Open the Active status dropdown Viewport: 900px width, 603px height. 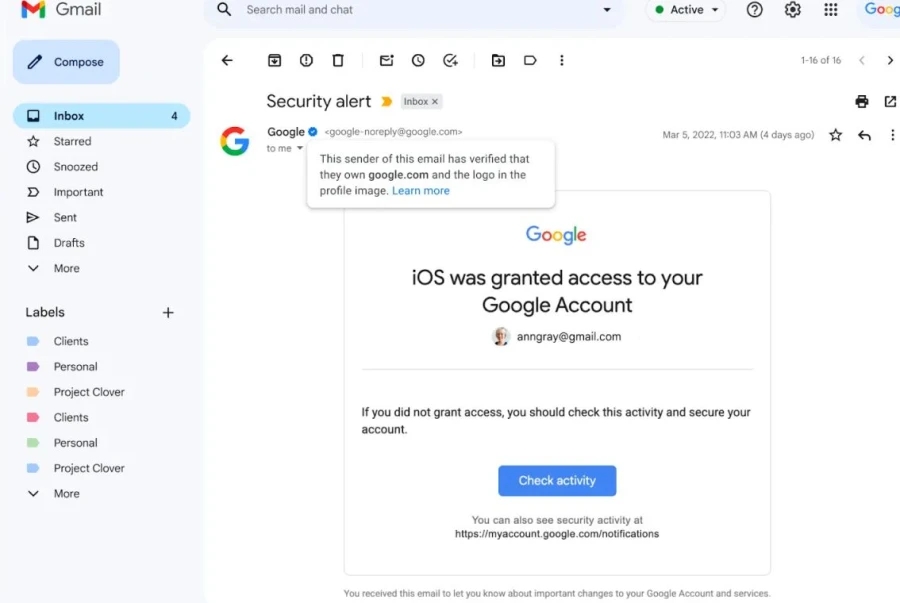[686, 10]
